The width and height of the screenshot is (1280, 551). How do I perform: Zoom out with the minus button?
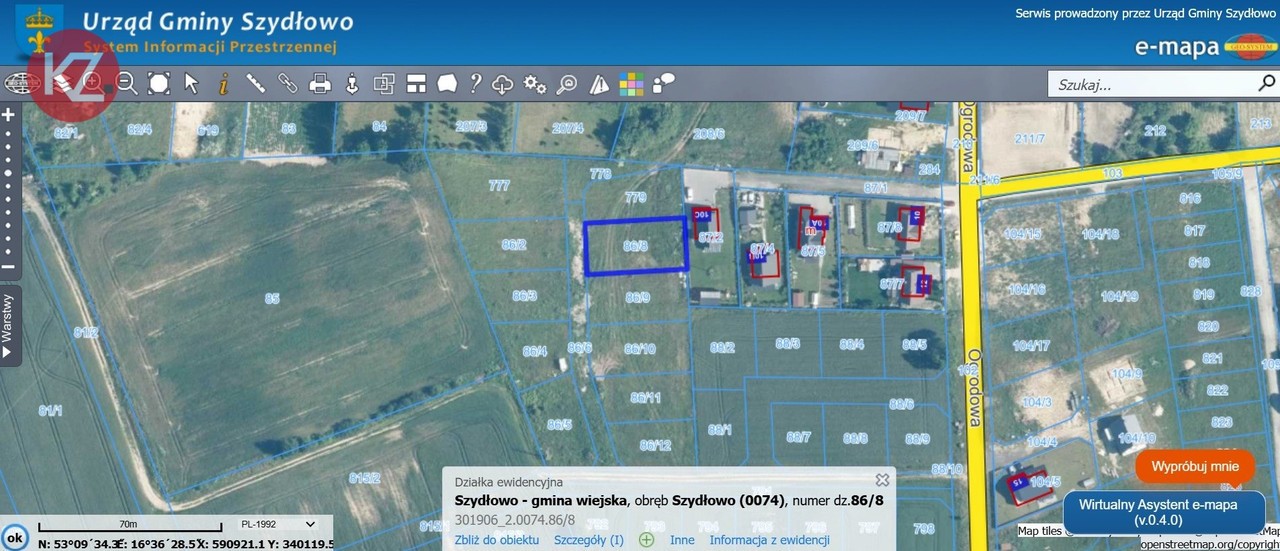click(x=8, y=267)
